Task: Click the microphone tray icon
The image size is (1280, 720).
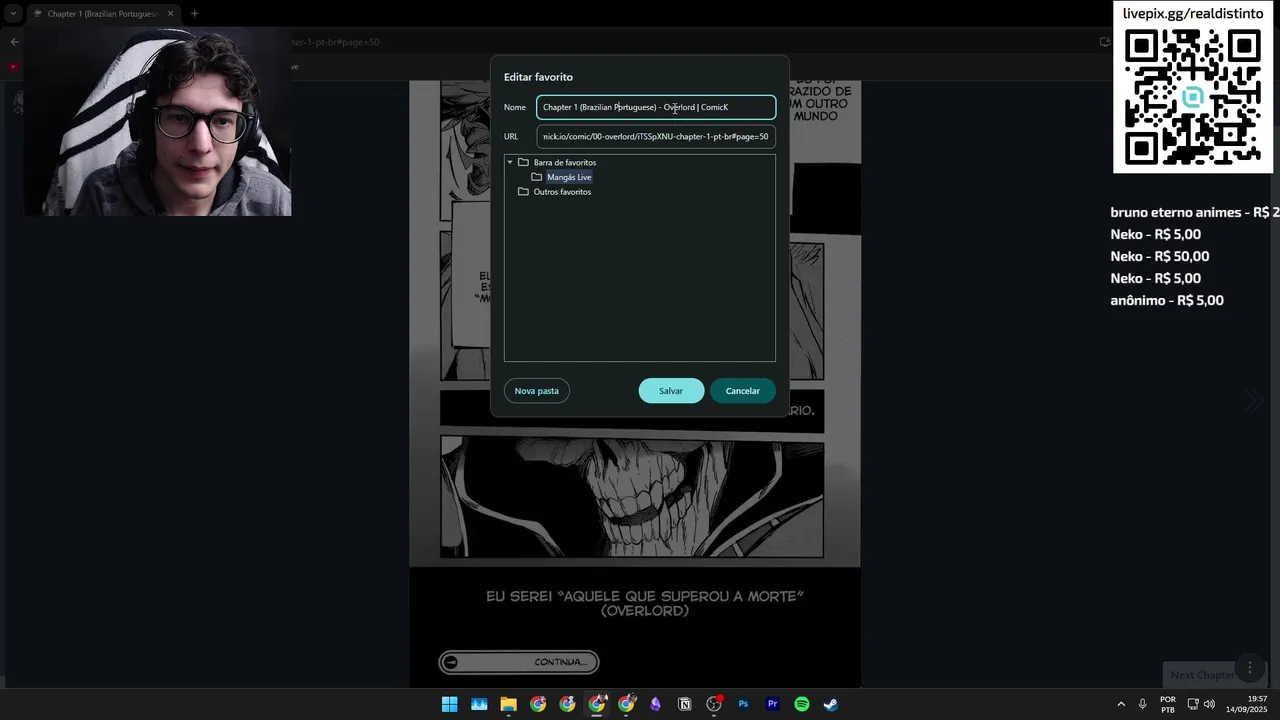Action: point(1142,704)
